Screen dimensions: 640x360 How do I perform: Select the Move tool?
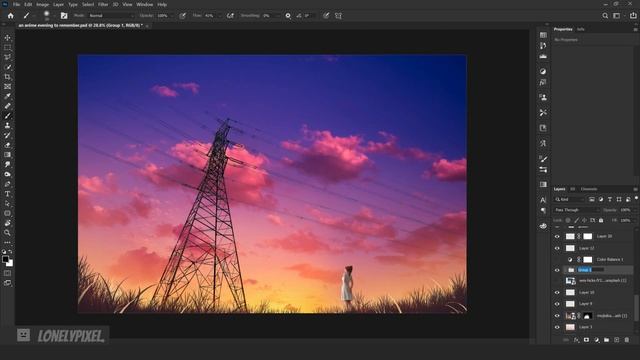pos(7,38)
